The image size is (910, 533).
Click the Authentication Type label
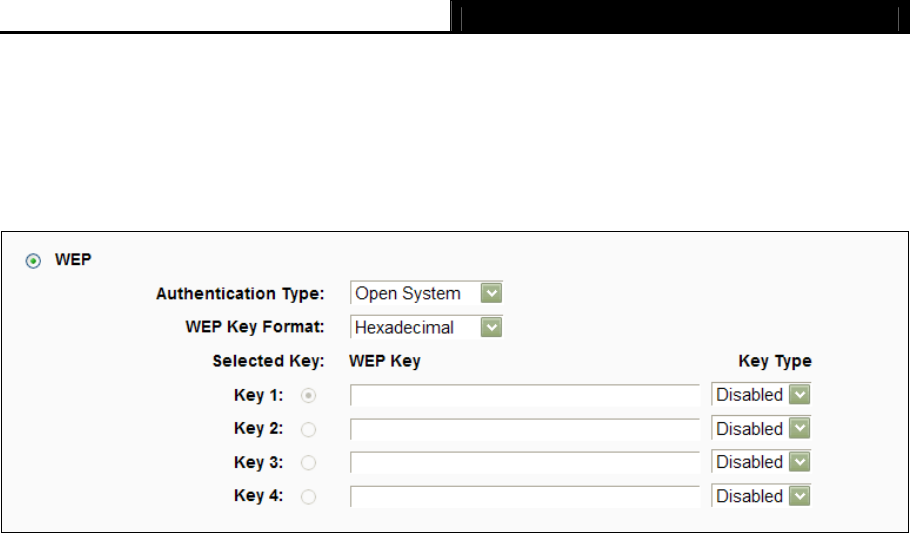240,294
